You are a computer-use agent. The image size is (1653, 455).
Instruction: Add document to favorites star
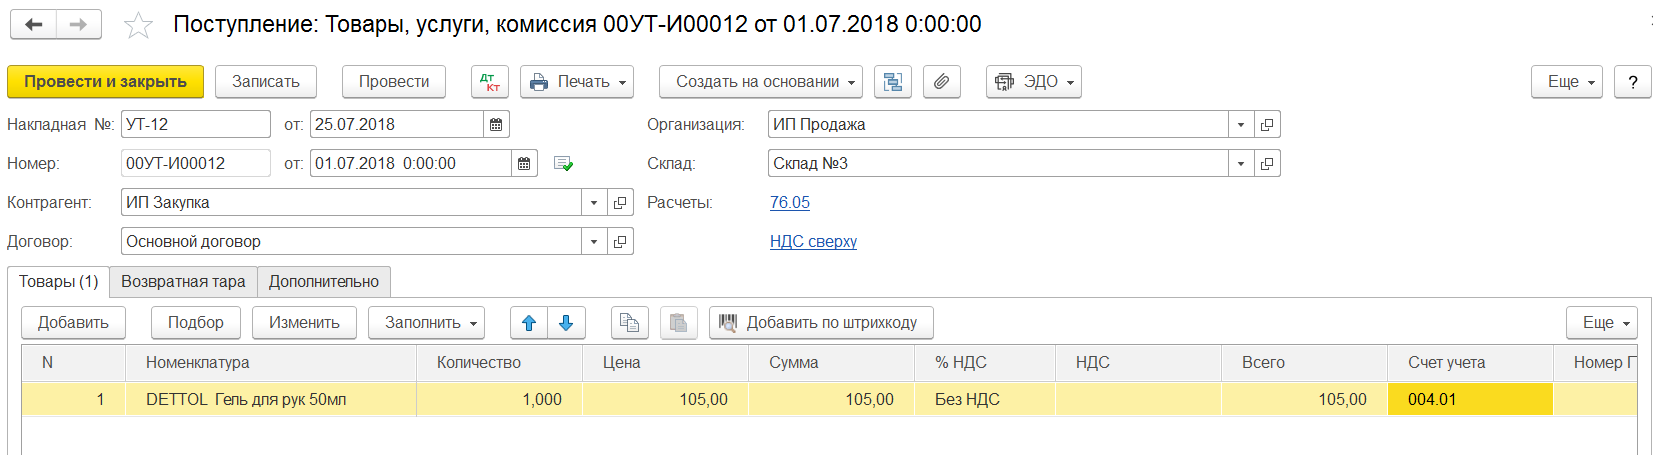click(138, 25)
